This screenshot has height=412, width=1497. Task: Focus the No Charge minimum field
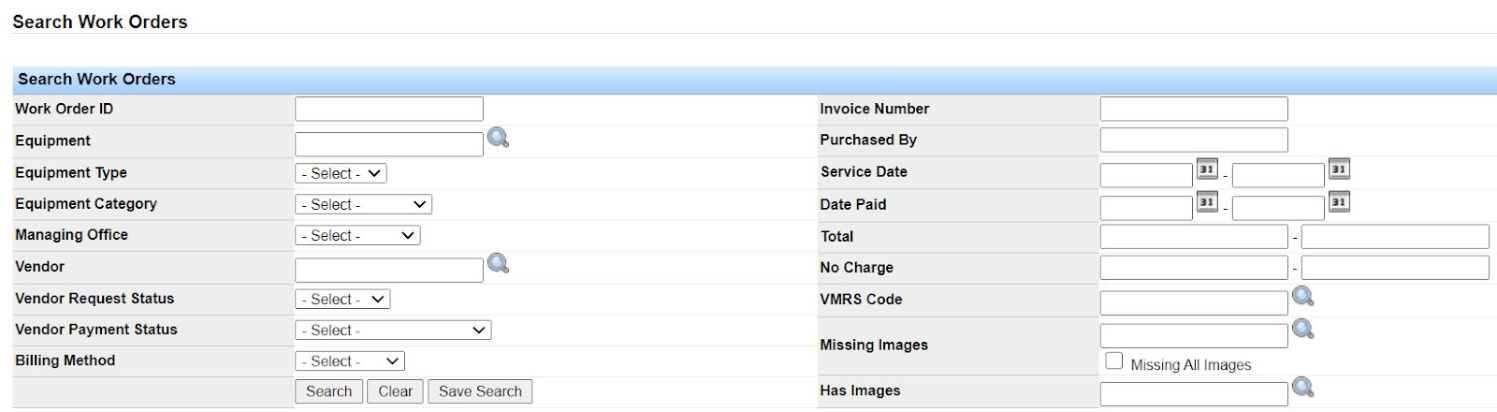tap(1194, 268)
